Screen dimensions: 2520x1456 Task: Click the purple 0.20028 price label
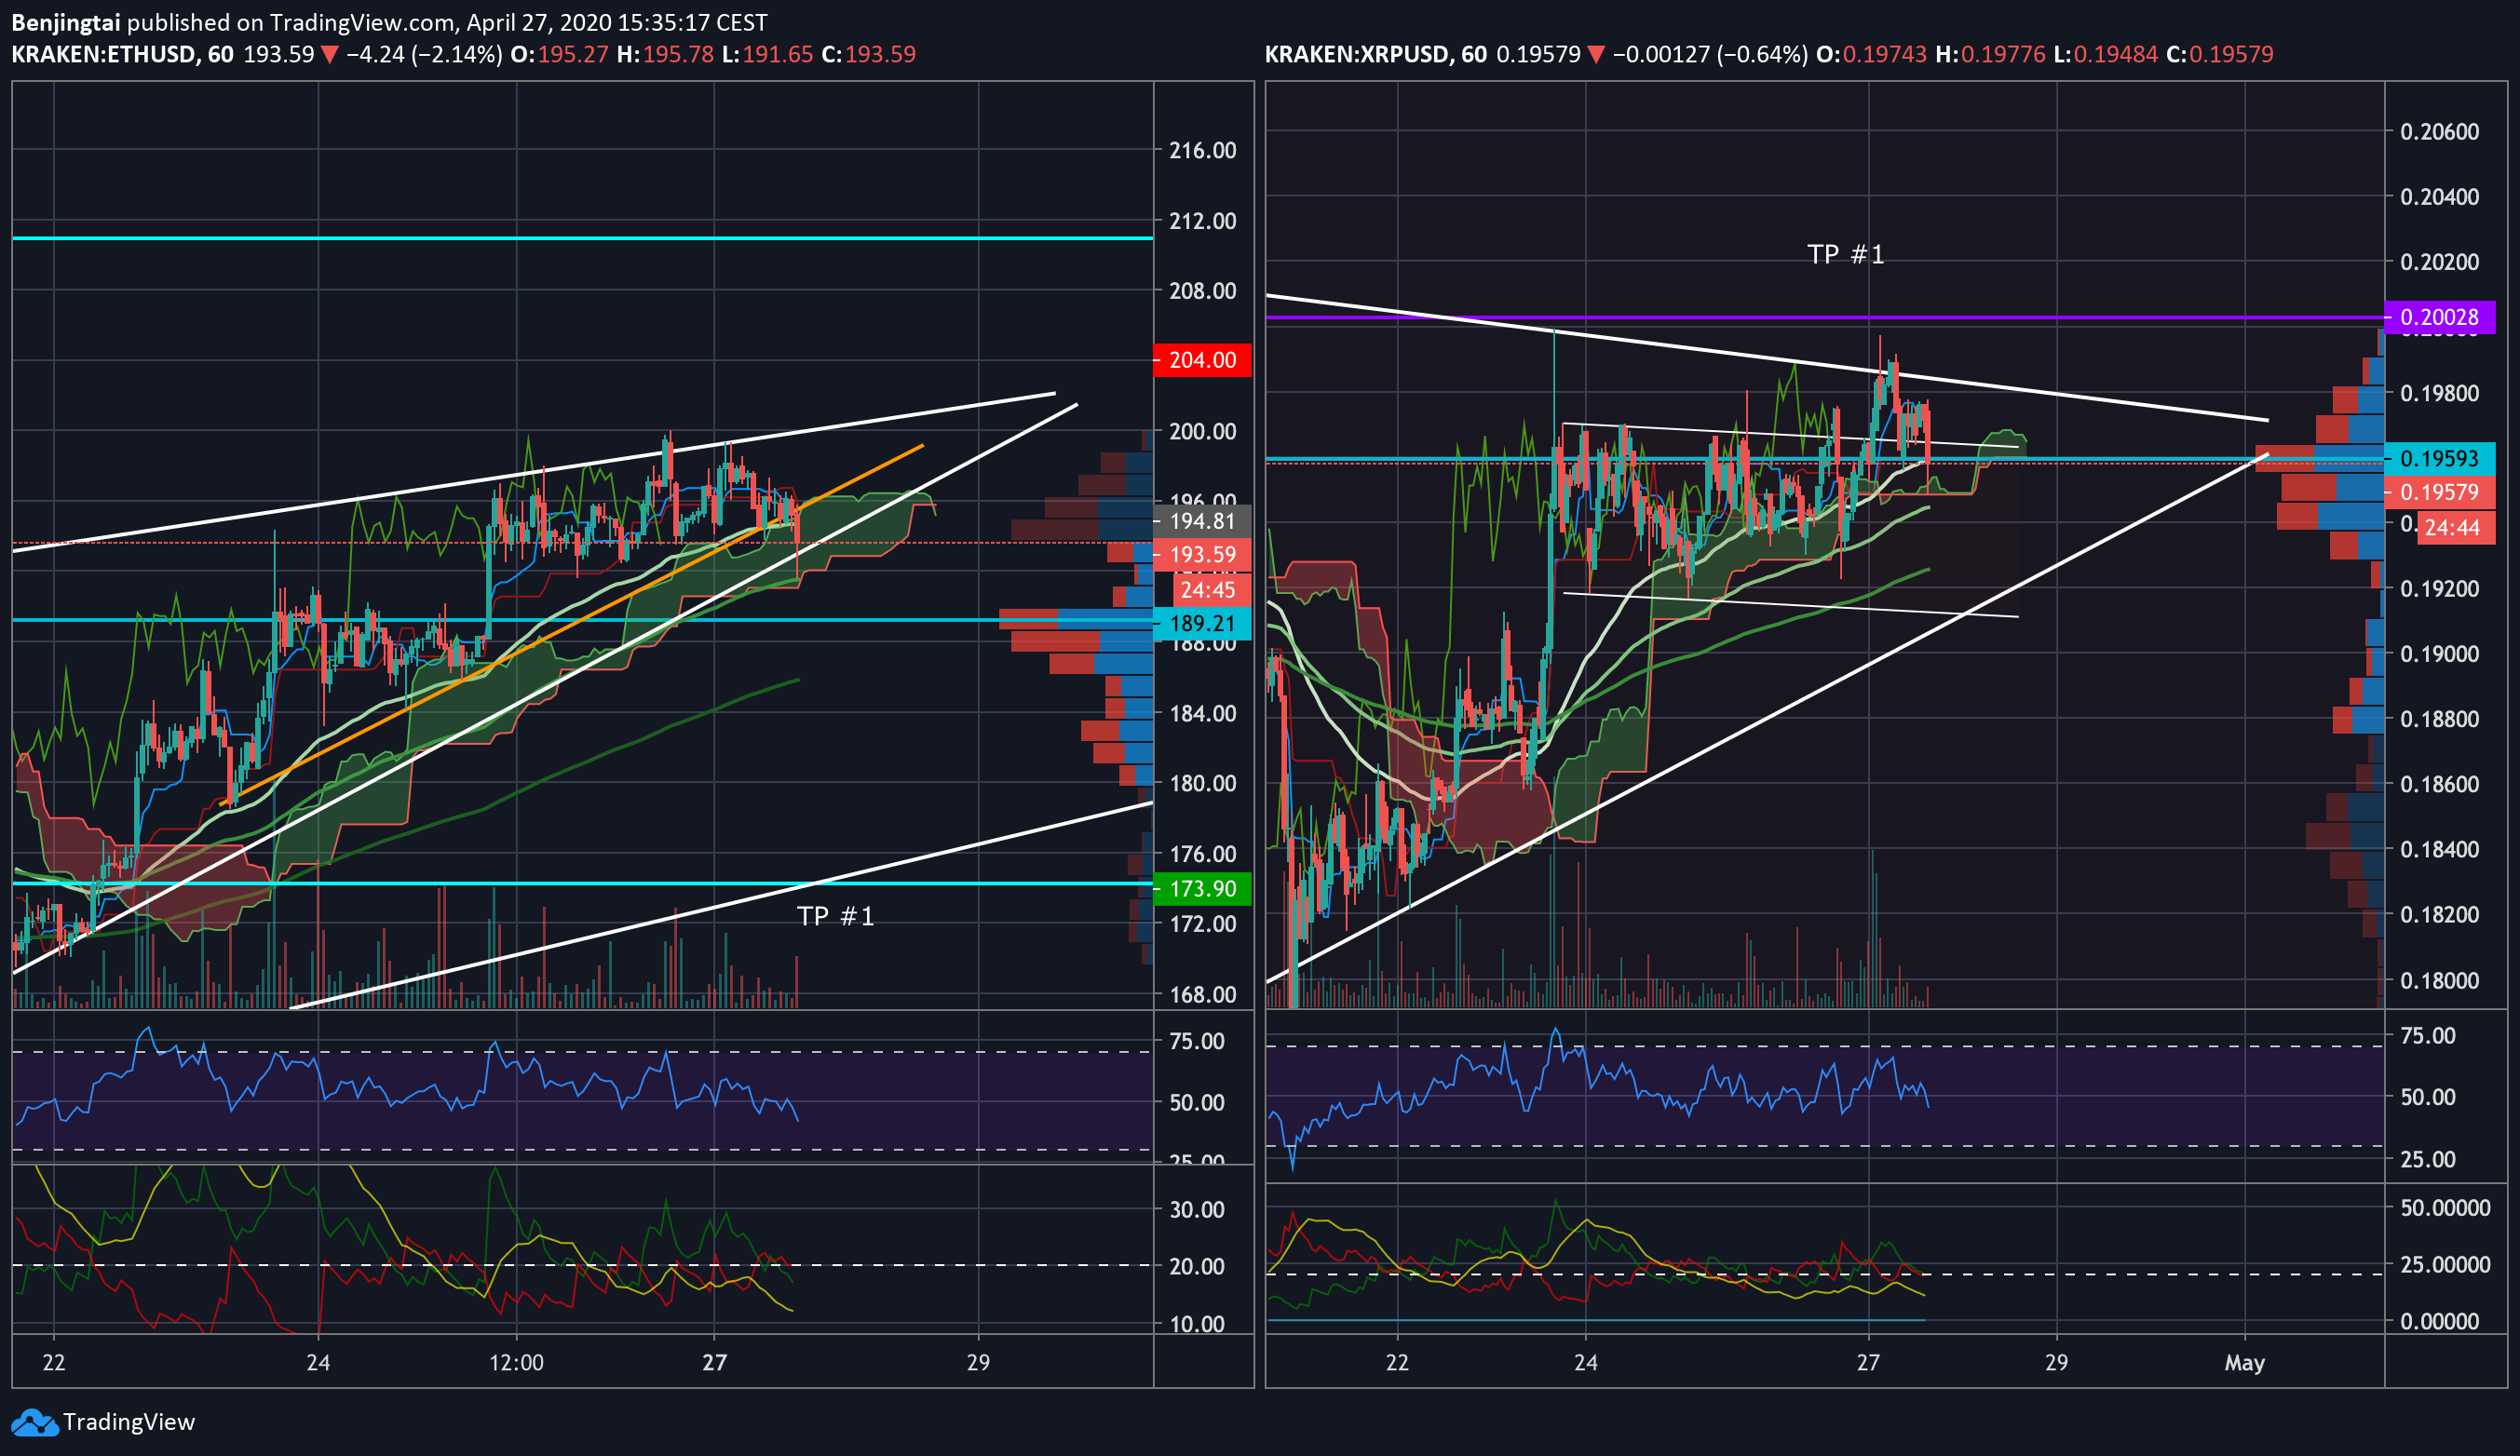(2439, 317)
